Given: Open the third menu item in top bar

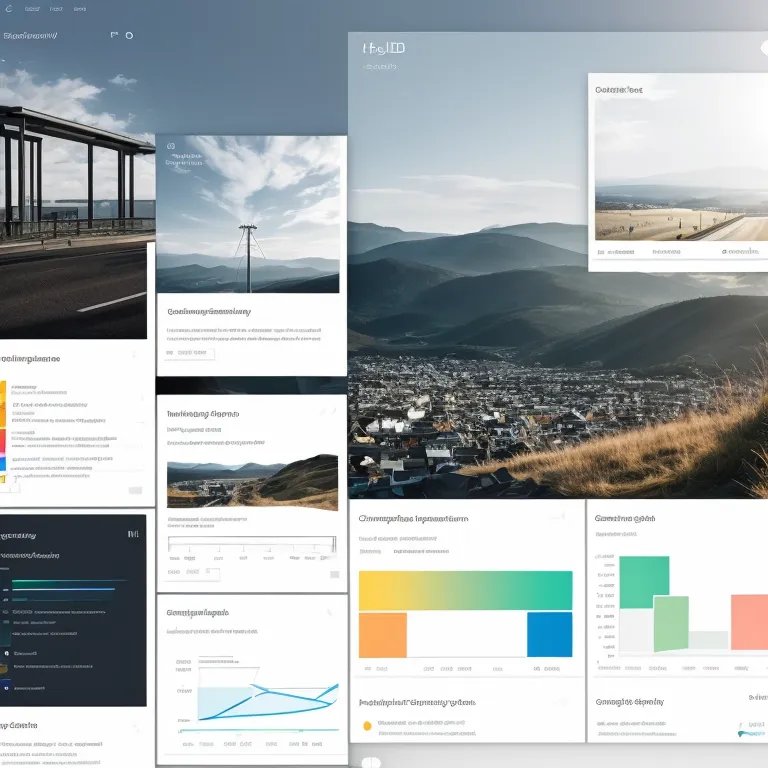Looking at the screenshot, I should click(x=79, y=9).
